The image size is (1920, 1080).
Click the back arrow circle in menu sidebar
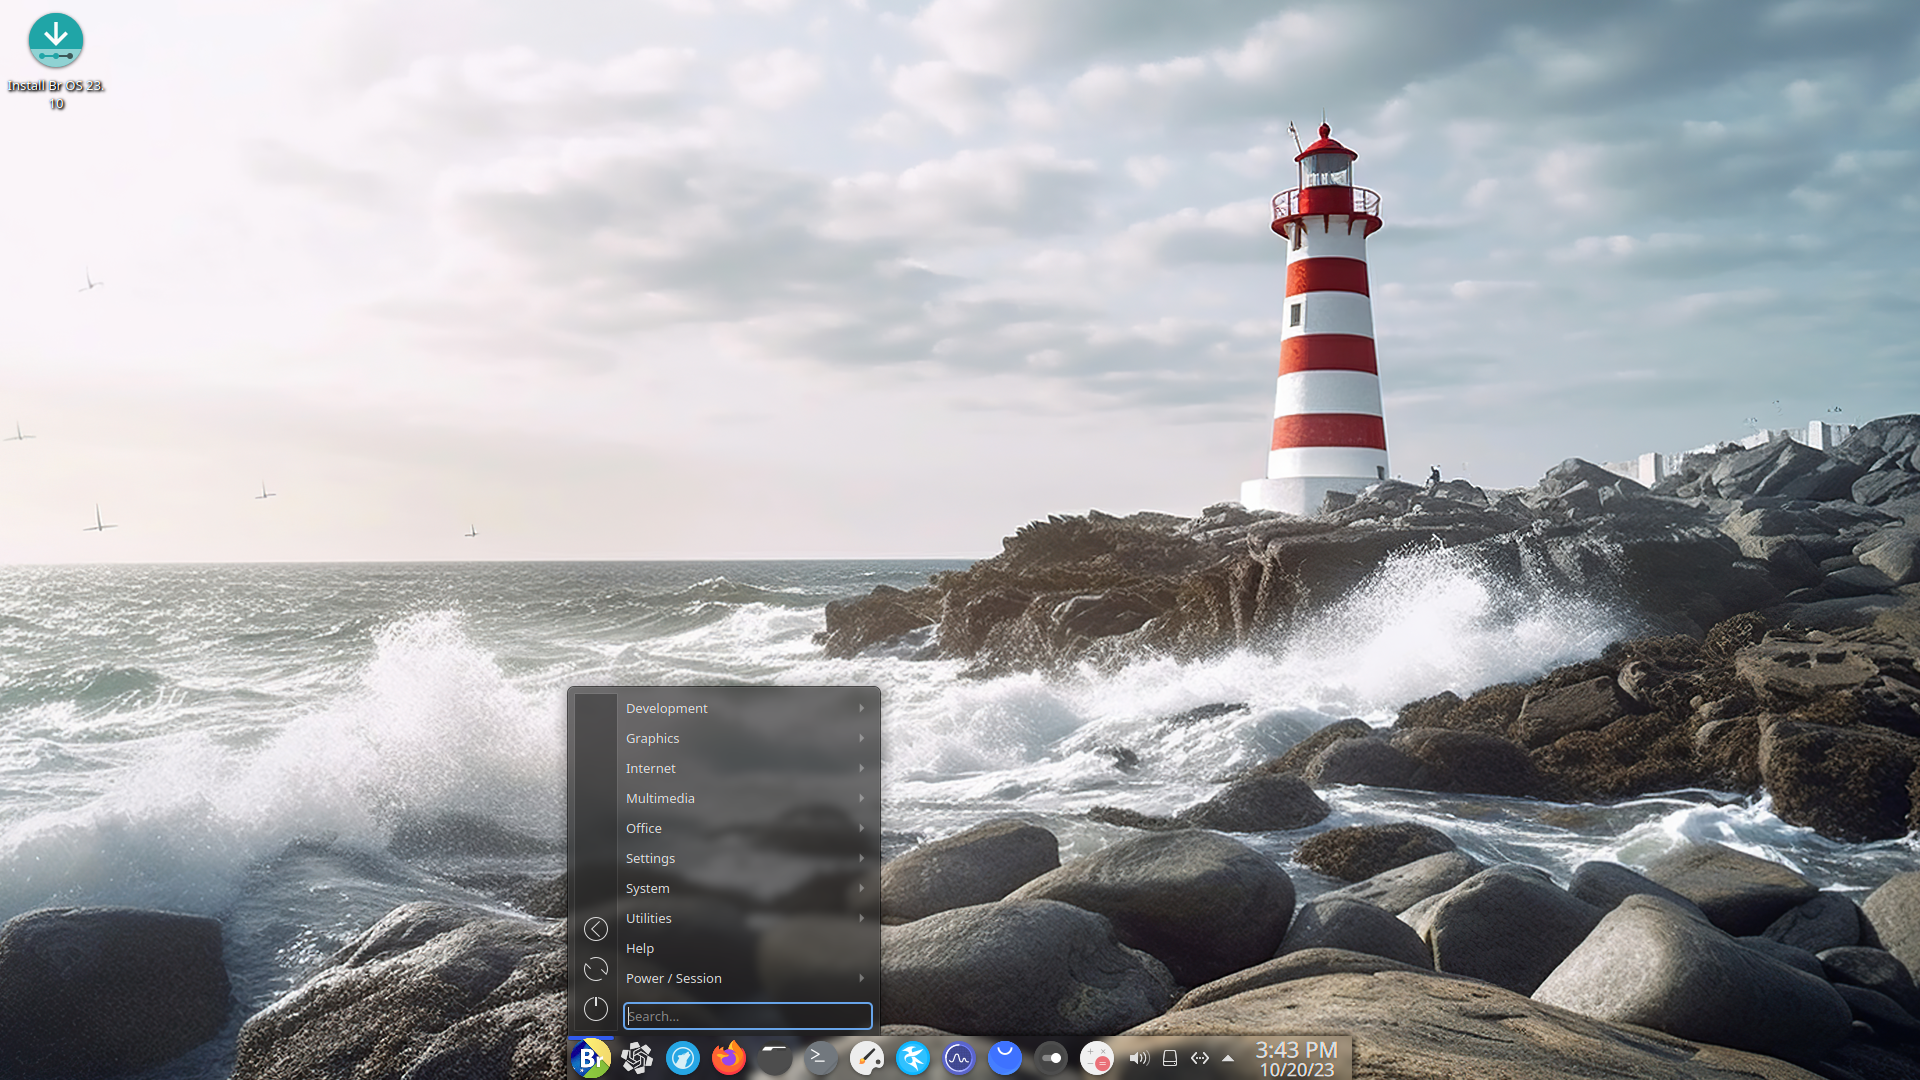tap(596, 929)
